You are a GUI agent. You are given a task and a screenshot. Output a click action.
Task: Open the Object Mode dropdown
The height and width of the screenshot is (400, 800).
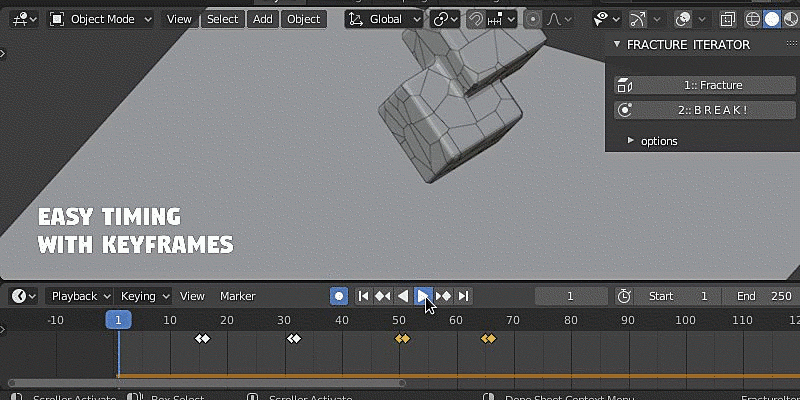point(101,19)
